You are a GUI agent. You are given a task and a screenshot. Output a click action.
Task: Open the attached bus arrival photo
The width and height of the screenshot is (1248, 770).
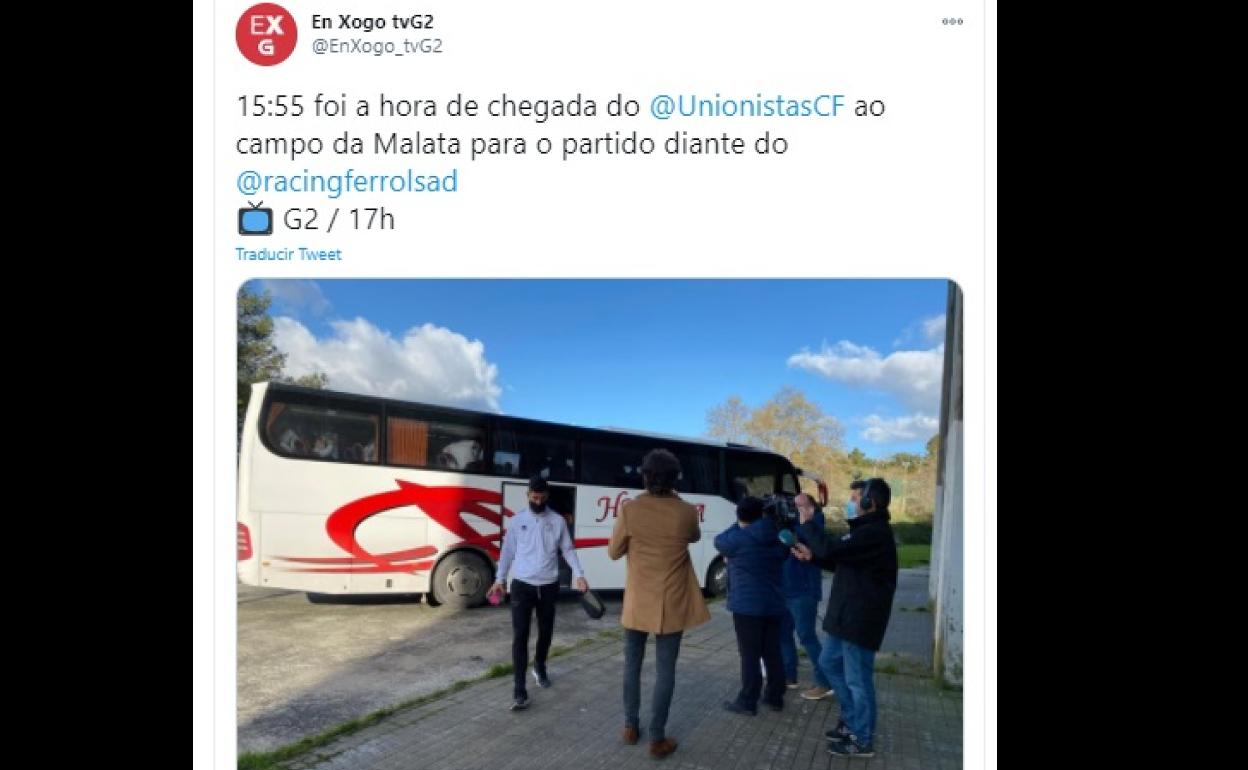[600, 524]
